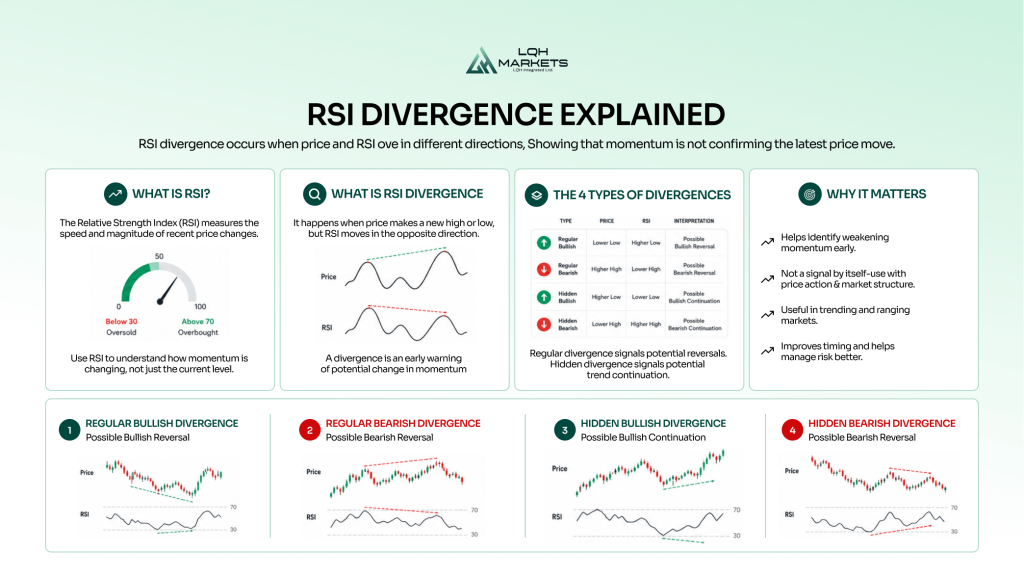Click the Regular Bearish Divergence heading
The width and height of the screenshot is (1024, 576).
pos(403,423)
